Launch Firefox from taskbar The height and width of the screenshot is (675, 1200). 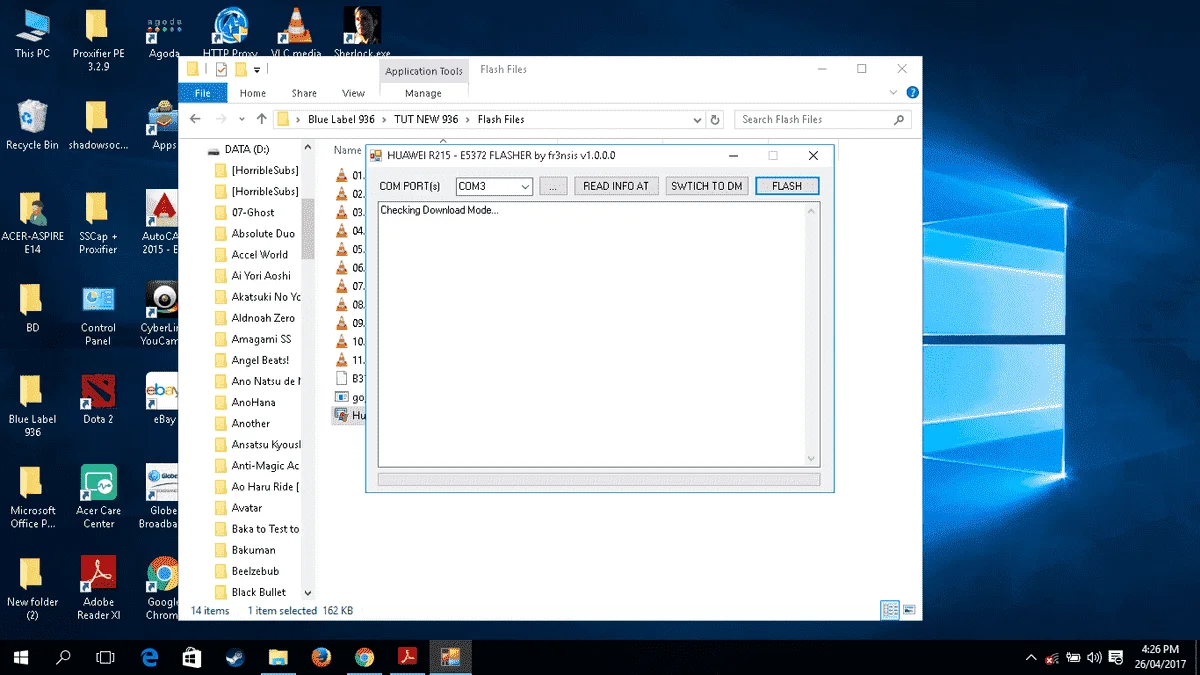[x=321, y=657]
